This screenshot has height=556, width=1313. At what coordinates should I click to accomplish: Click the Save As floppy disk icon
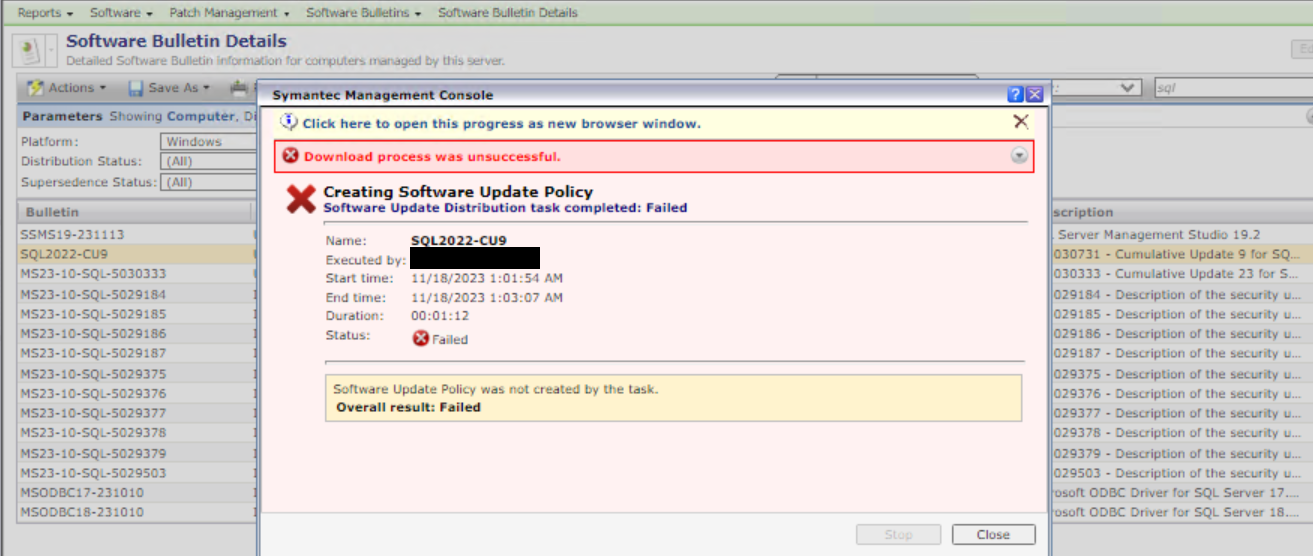[x=136, y=88]
